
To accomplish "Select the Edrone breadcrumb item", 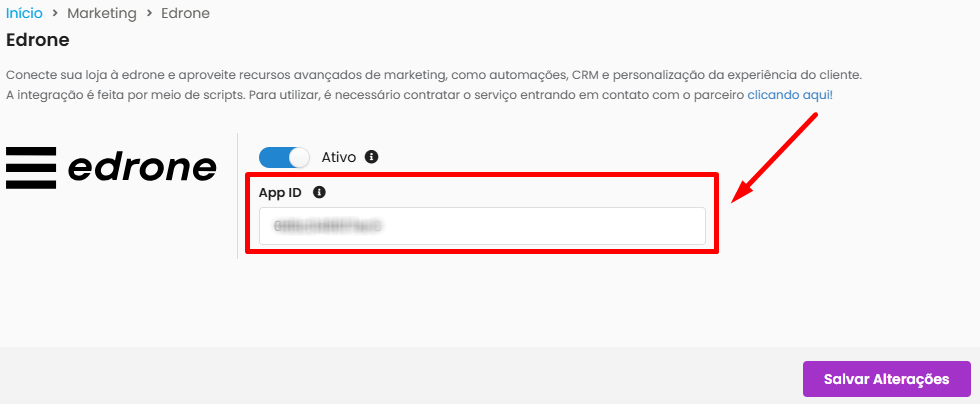I will pos(186,13).
